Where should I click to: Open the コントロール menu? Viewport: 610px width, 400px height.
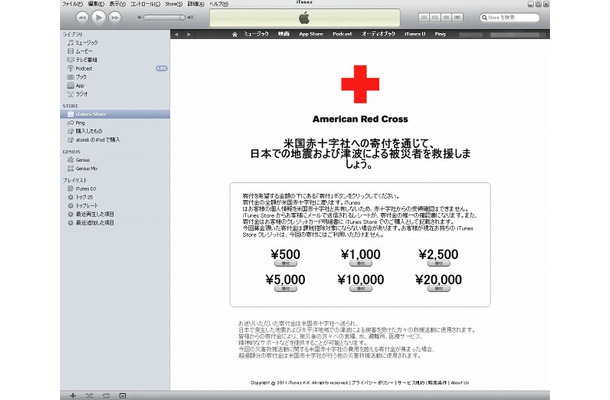tap(145, 4)
